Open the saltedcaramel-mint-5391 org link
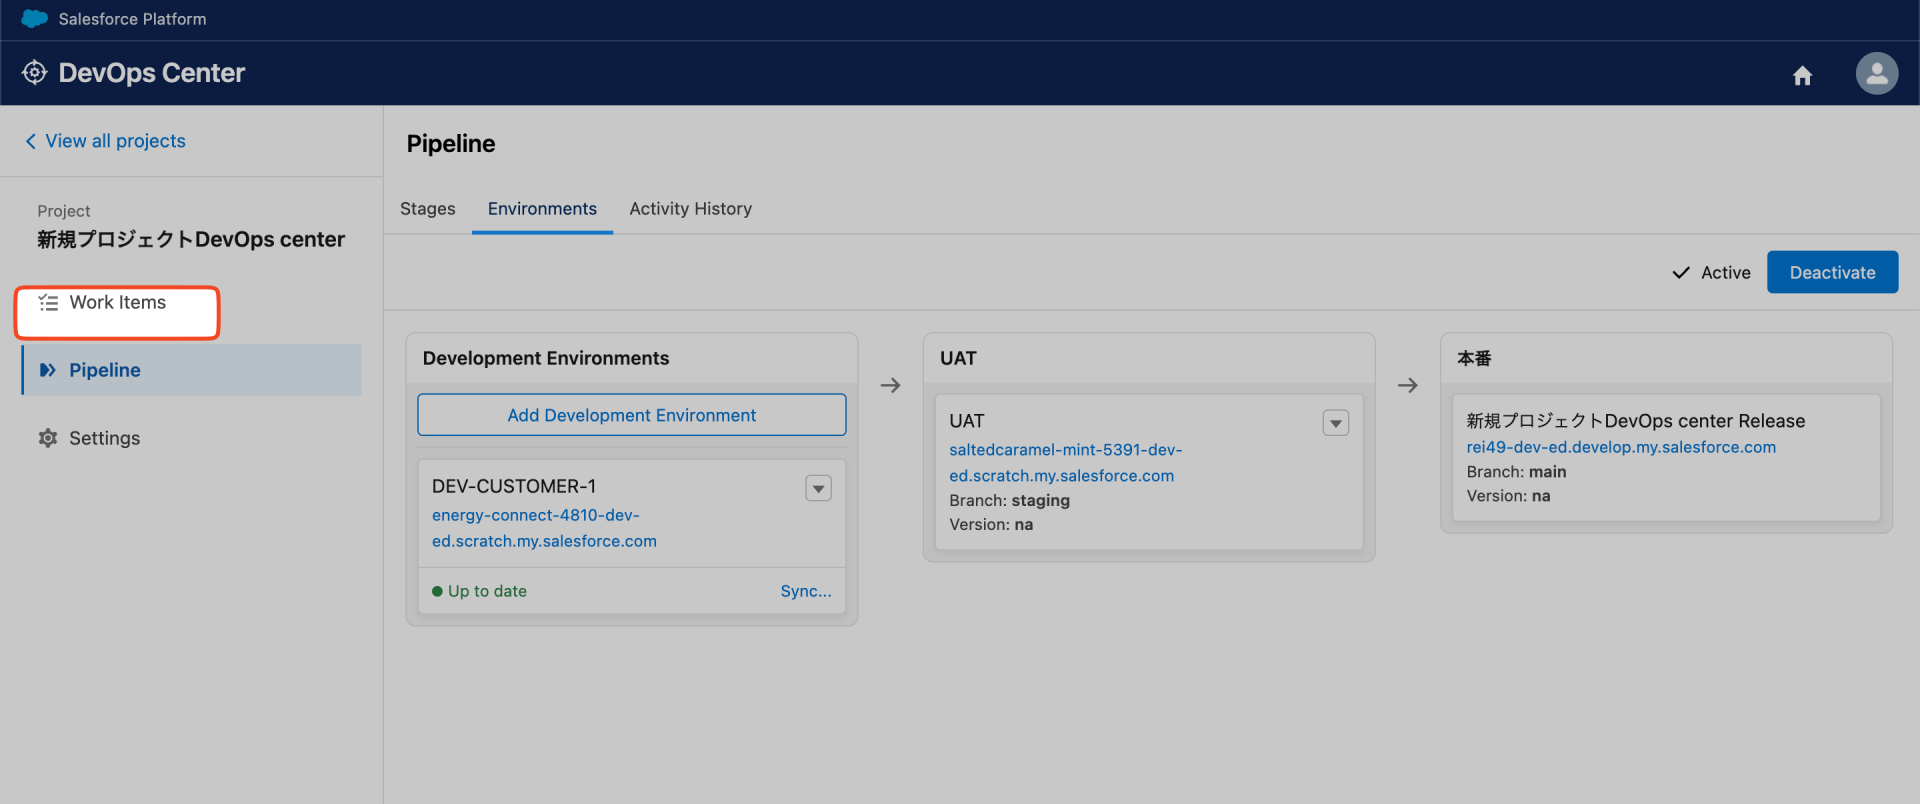Screen dimensions: 1920x804 [x=1064, y=463]
